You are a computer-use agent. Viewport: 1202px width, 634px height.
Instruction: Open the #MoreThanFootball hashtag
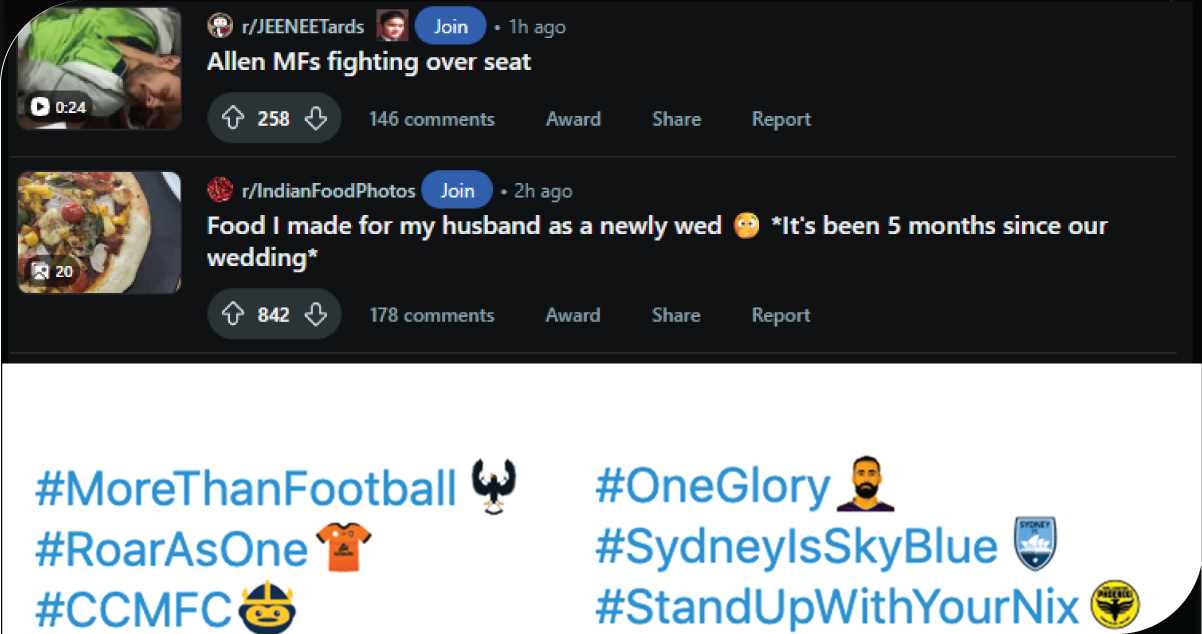point(245,488)
